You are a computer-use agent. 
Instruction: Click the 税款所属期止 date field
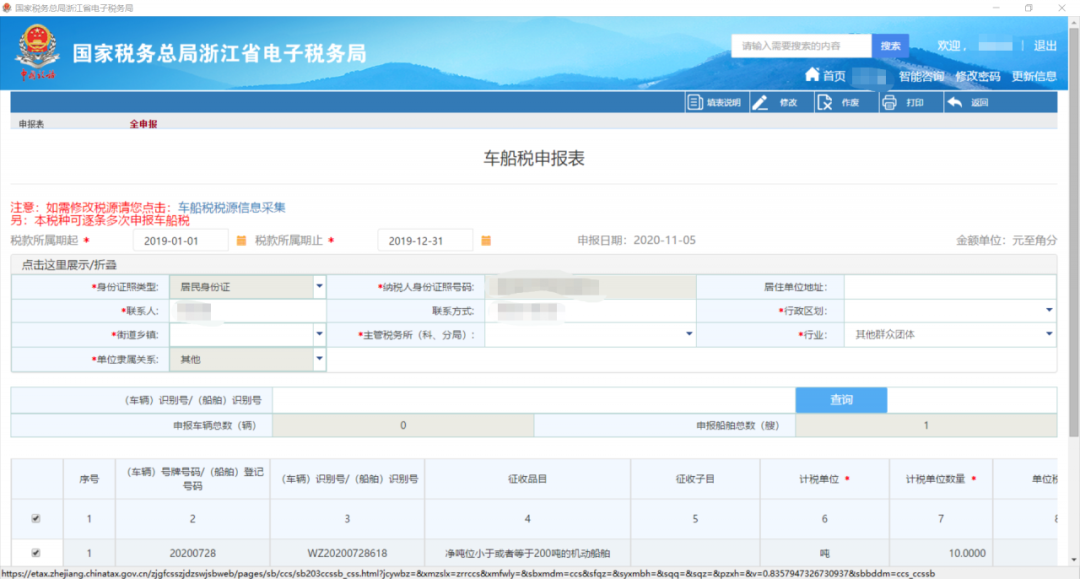(x=425, y=241)
